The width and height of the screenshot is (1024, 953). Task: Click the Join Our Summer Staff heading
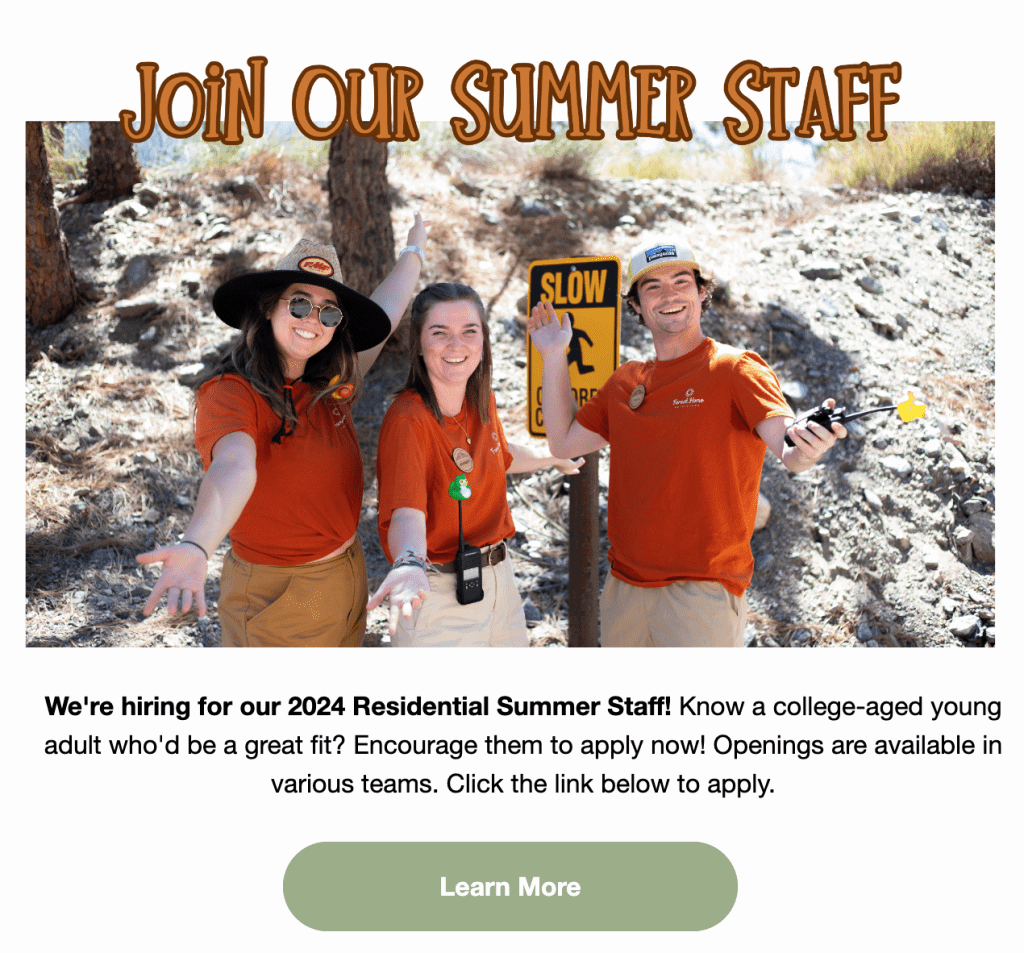tap(511, 100)
